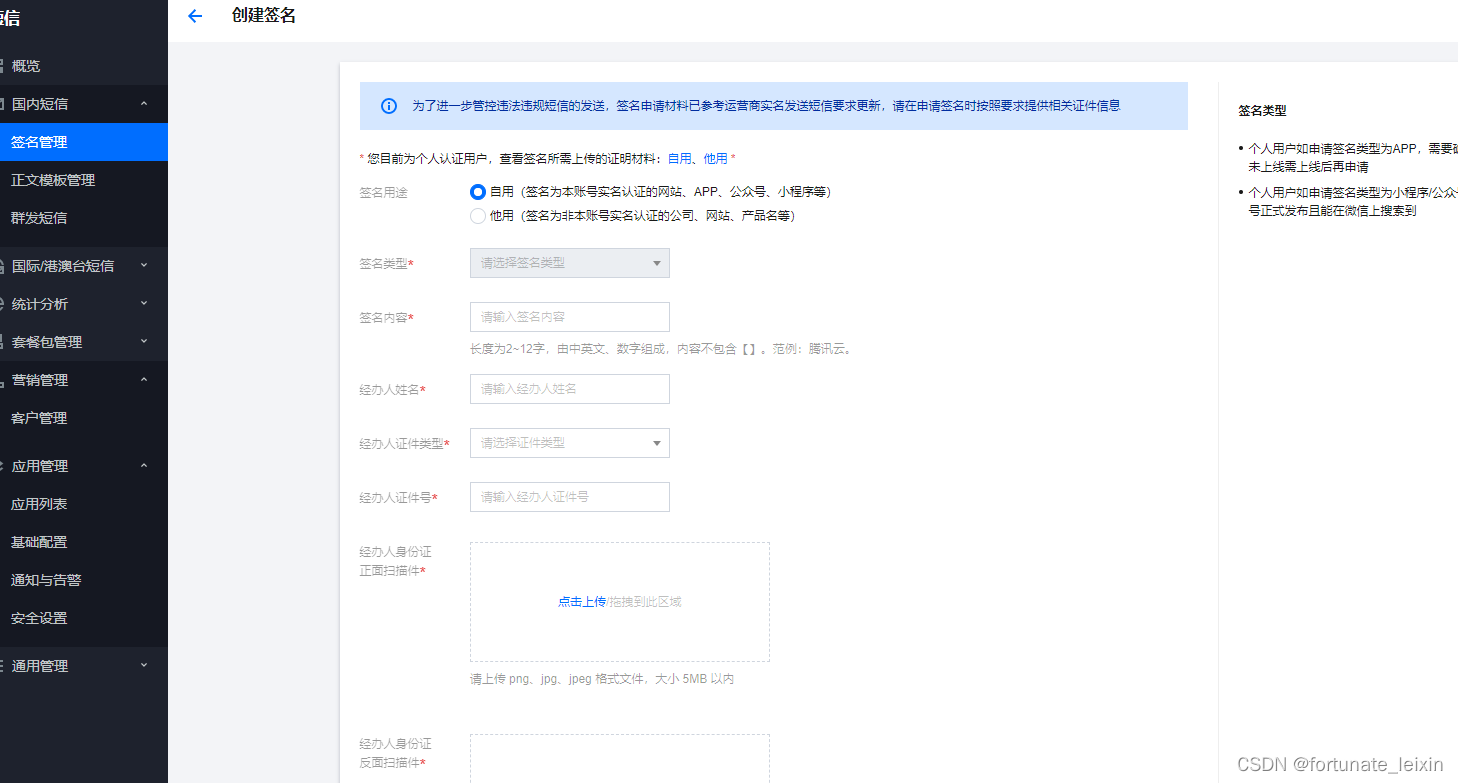Expand the 通用管理 section
The height and width of the screenshot is (783, 1458).
84,666
